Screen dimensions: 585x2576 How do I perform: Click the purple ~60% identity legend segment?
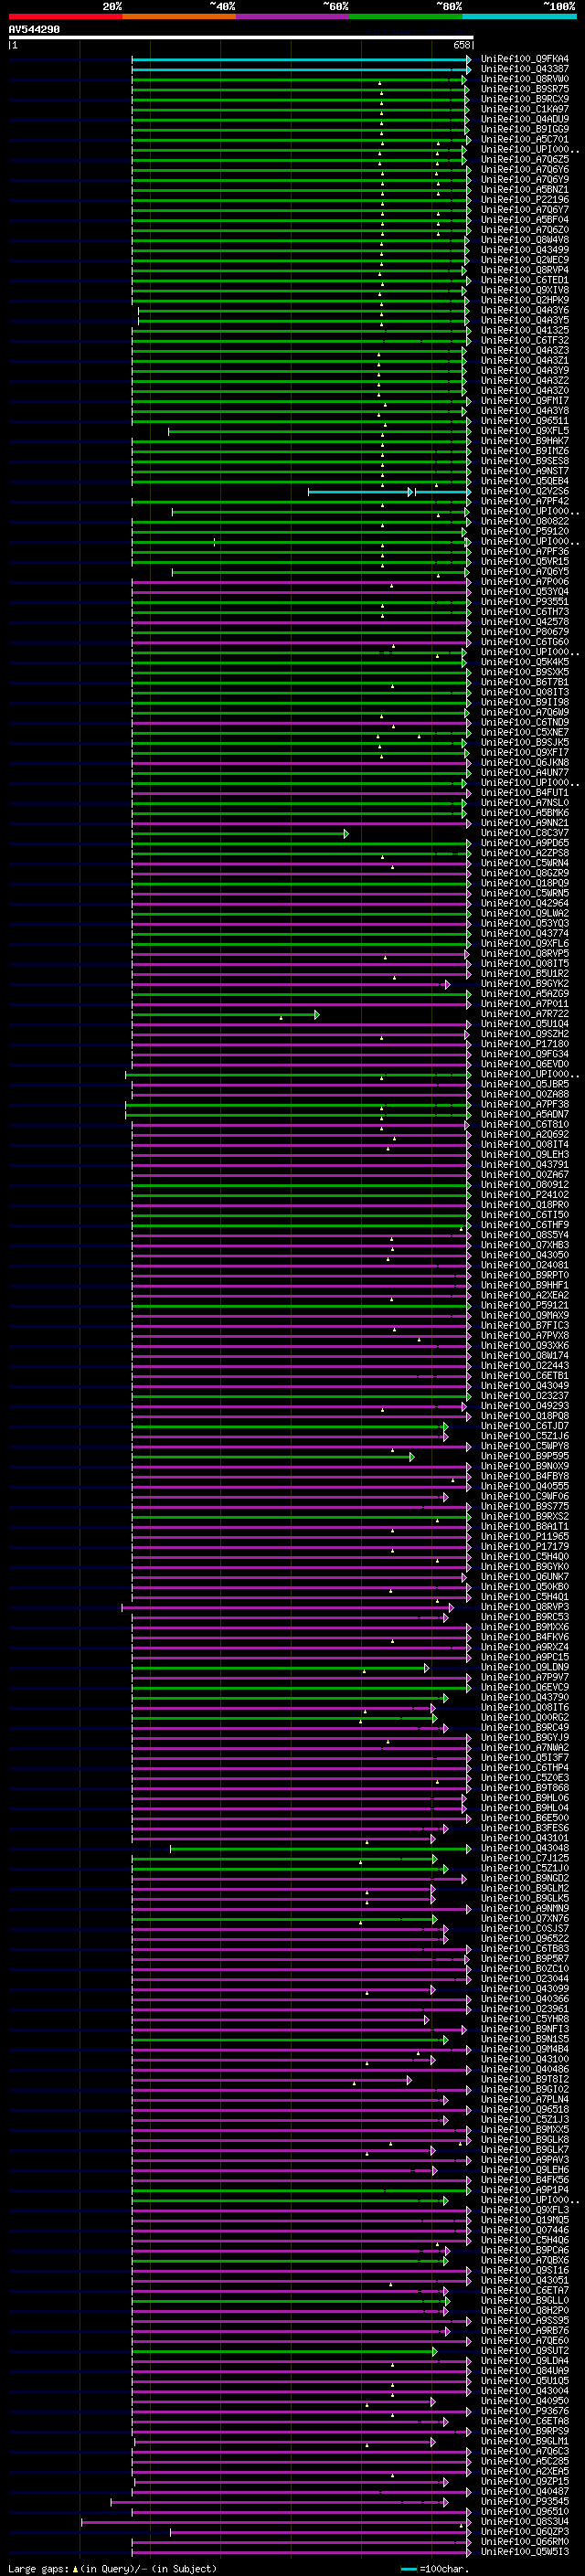click(292, 16)
